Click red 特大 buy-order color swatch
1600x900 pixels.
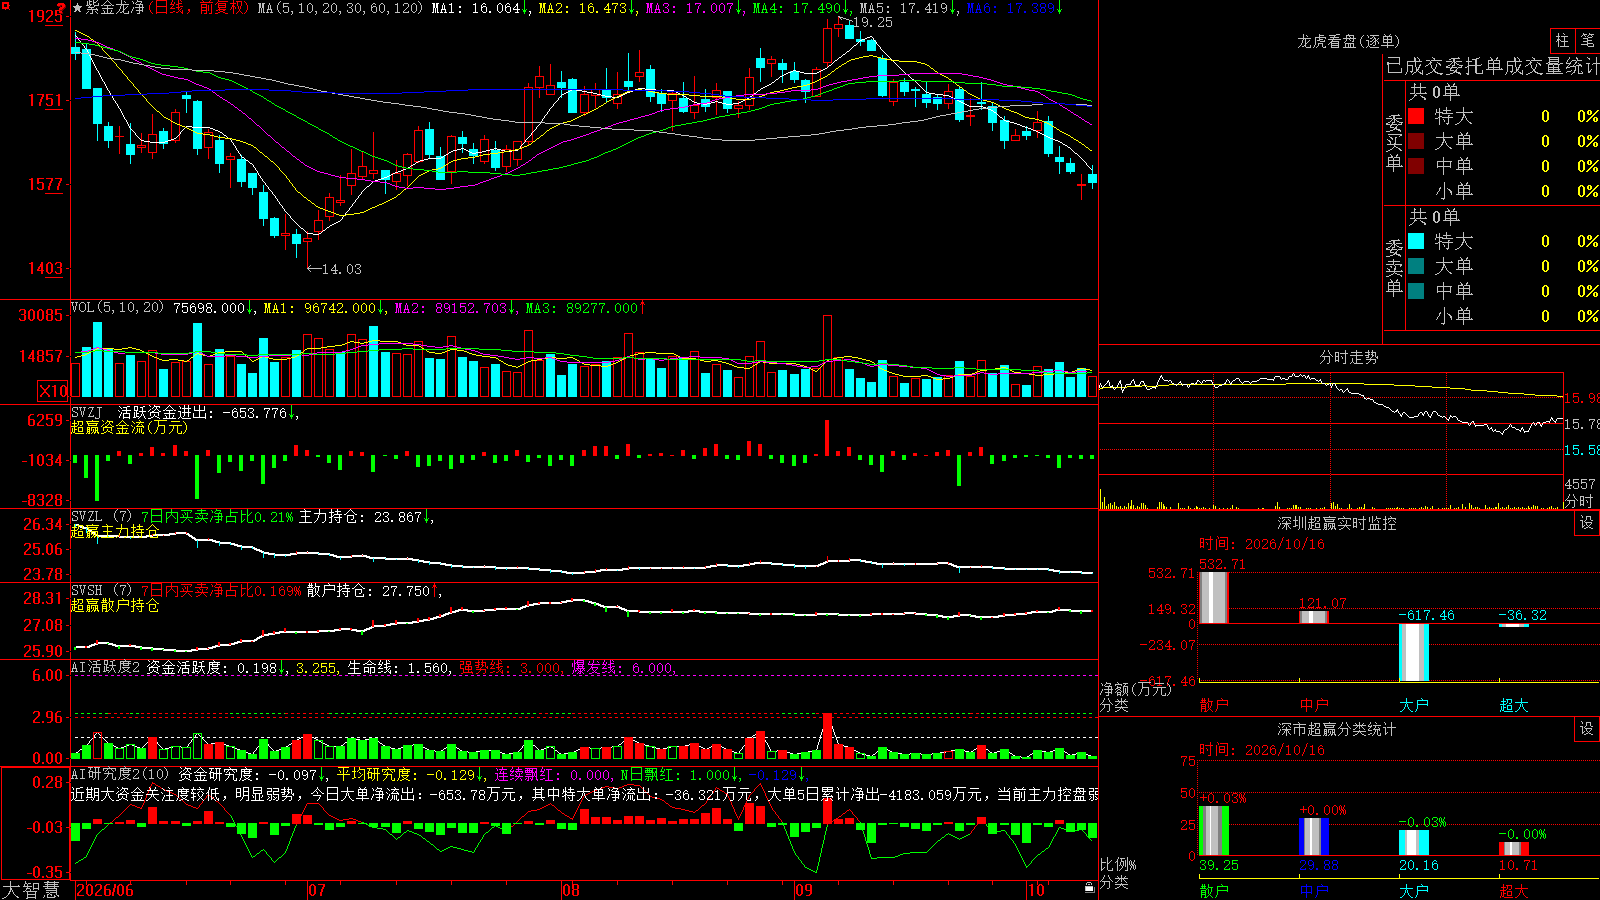tap(1416, 116)
